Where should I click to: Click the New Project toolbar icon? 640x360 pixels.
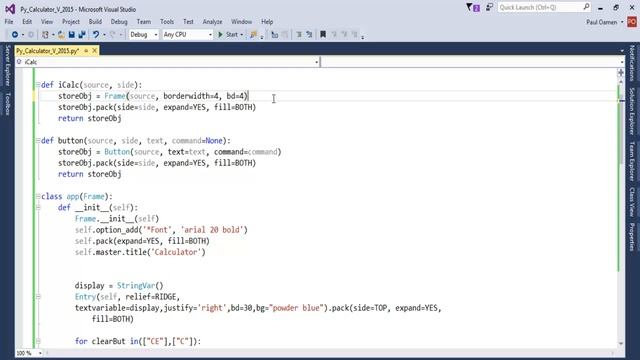pyautogui.click(x=45, y=35)
